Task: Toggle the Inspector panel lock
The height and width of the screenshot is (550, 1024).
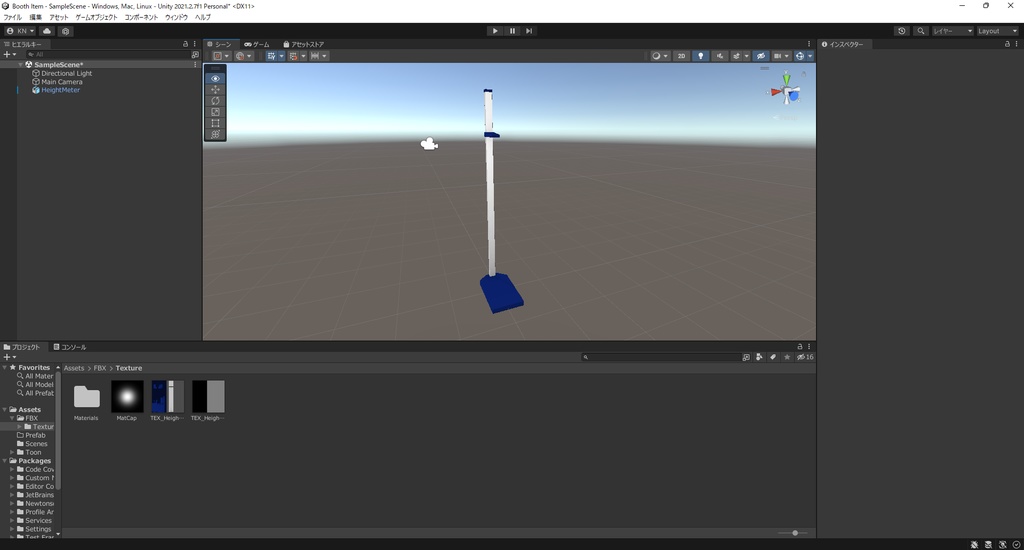Action: click(x=1007, y=44)
